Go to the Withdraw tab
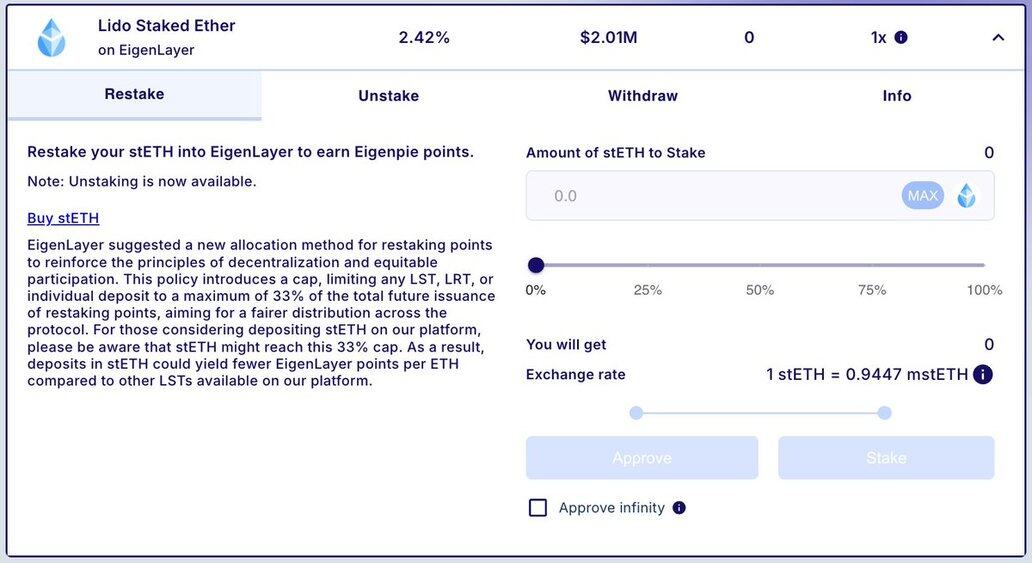Viewport: 1032px width, 563px height. [643, 96]
